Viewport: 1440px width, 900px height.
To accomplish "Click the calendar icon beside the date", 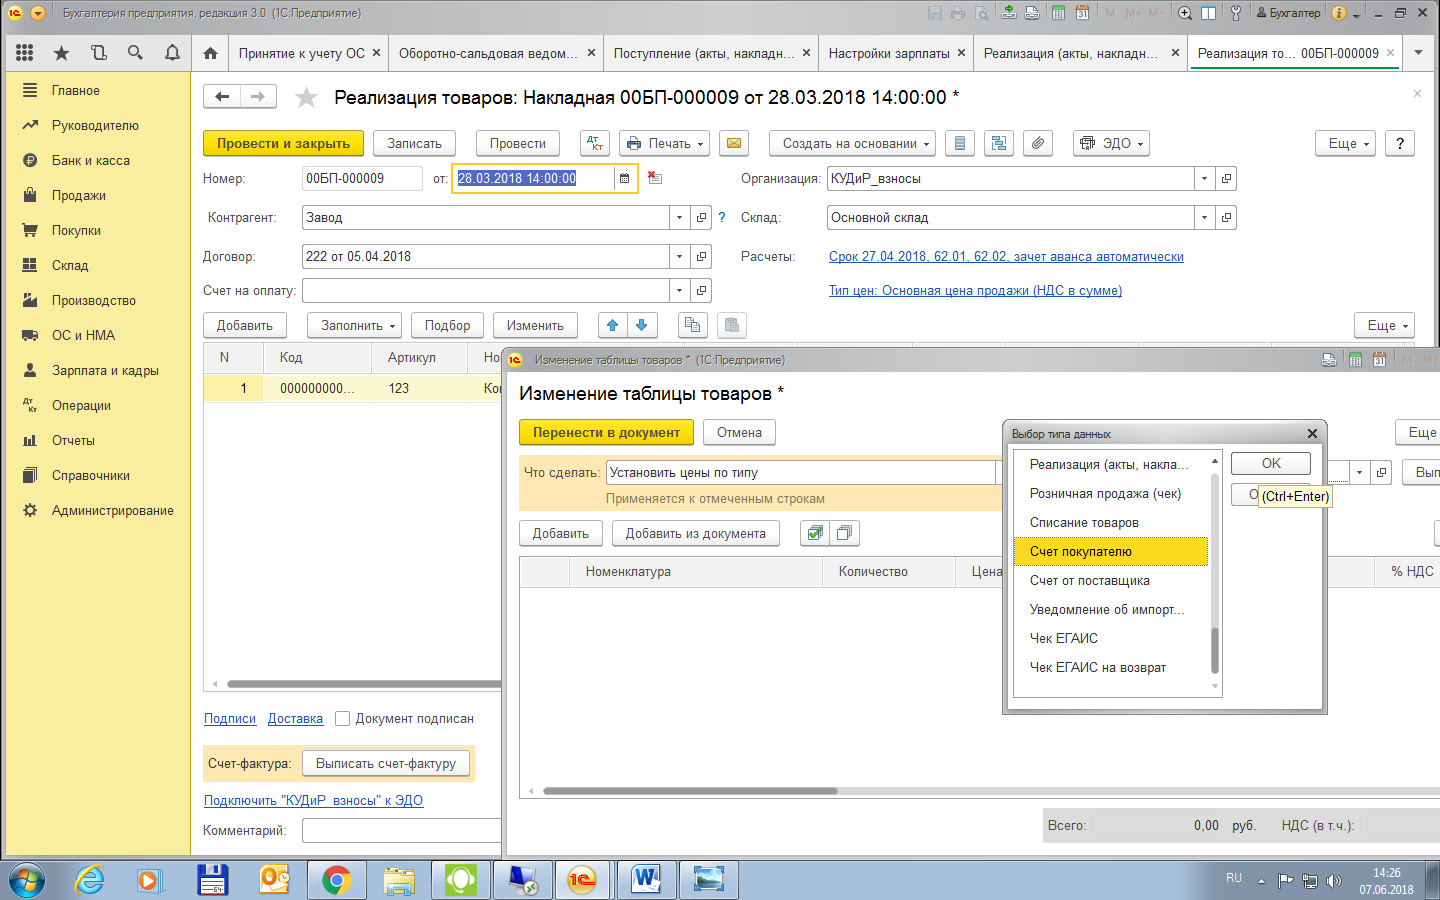I will [x=625, y=179].
